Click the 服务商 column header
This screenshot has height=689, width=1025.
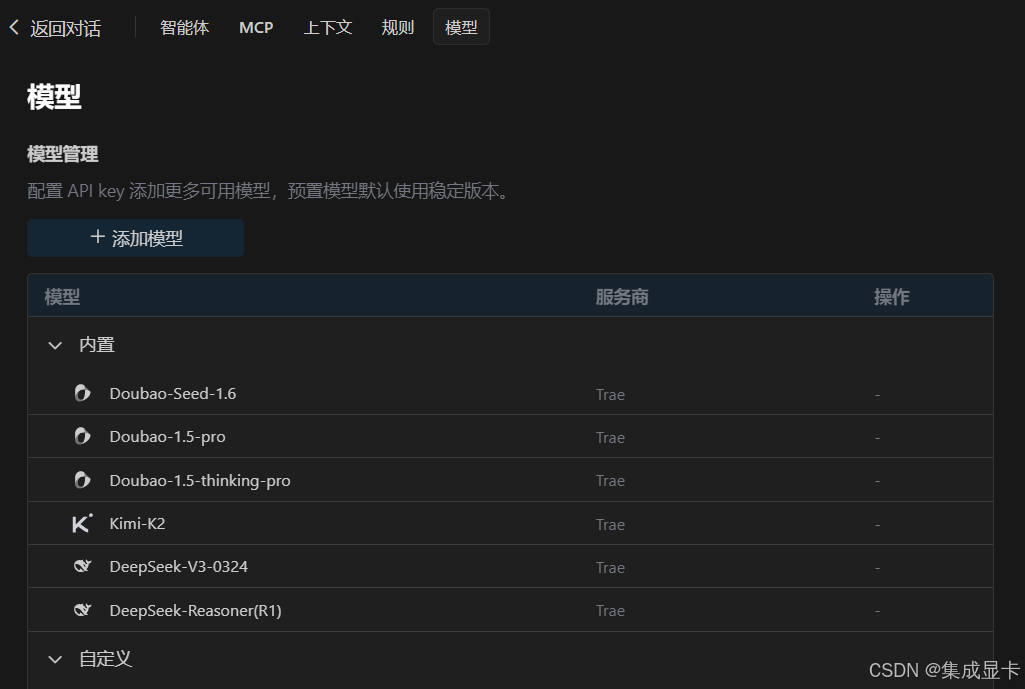622,297
